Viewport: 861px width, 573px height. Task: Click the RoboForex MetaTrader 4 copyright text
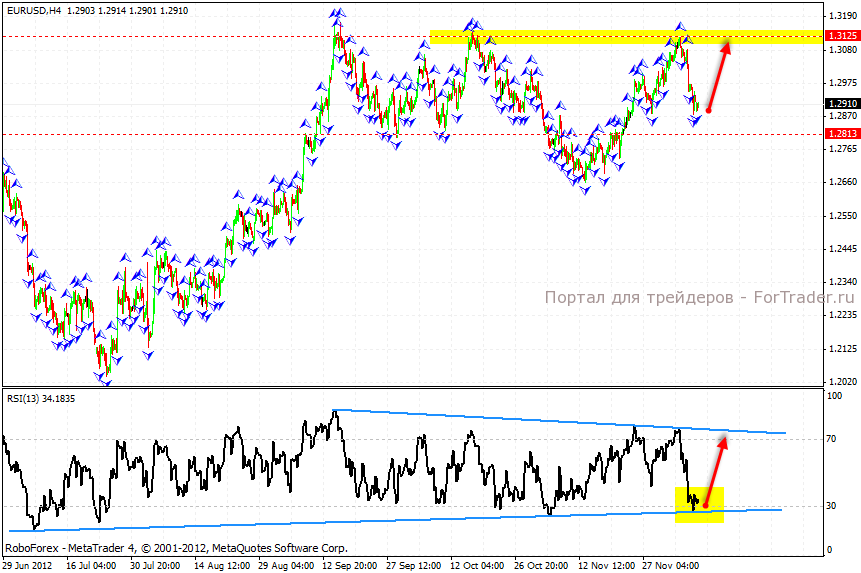coord(176,548)
